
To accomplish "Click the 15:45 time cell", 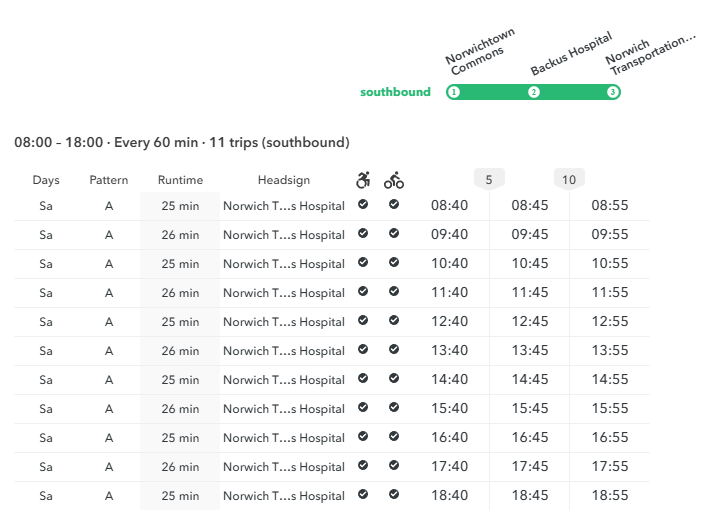I will coord(530,408).
